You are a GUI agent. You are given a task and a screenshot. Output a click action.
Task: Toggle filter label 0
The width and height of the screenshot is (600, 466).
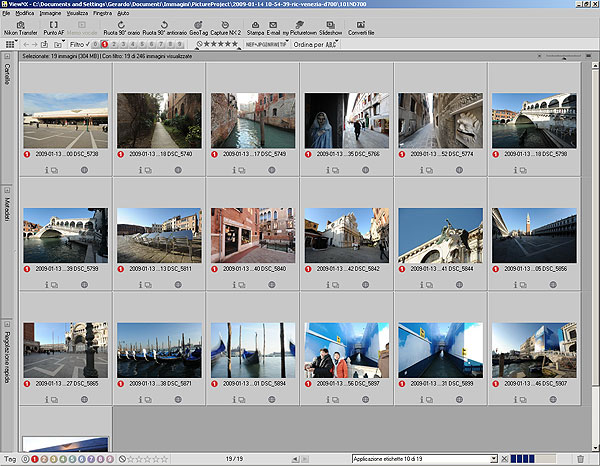coord(95,44)
